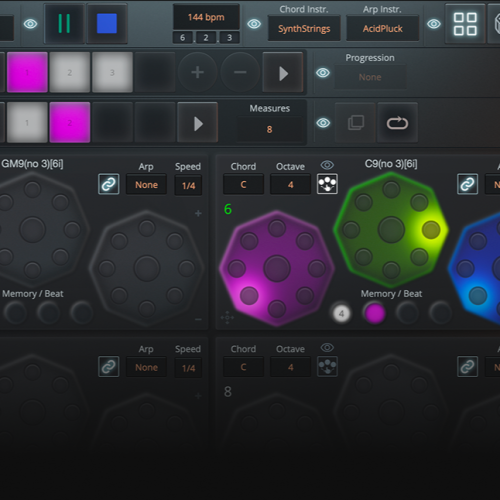500x500 pixels.
Task: Toggle the loop icon button
Action: point(397,123)
